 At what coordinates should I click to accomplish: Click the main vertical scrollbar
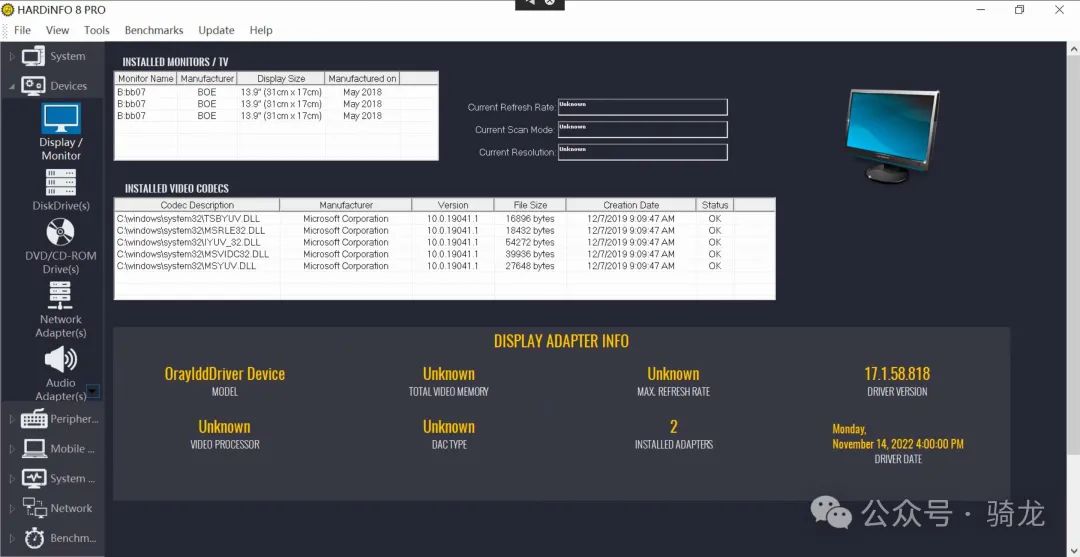1074,255
